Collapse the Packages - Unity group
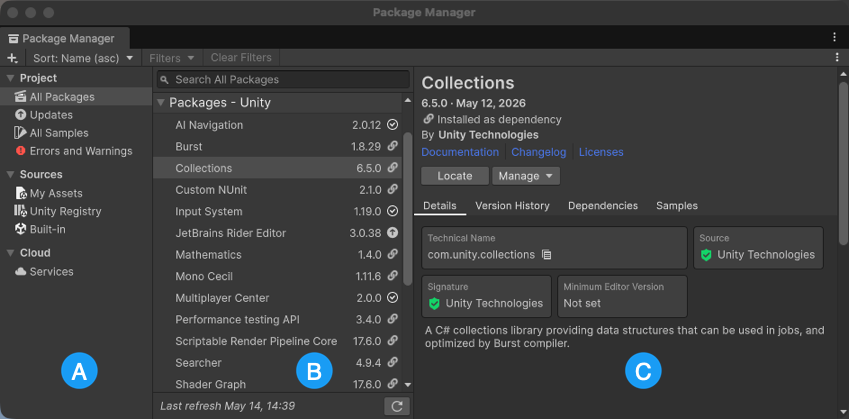 click(161, 102)
